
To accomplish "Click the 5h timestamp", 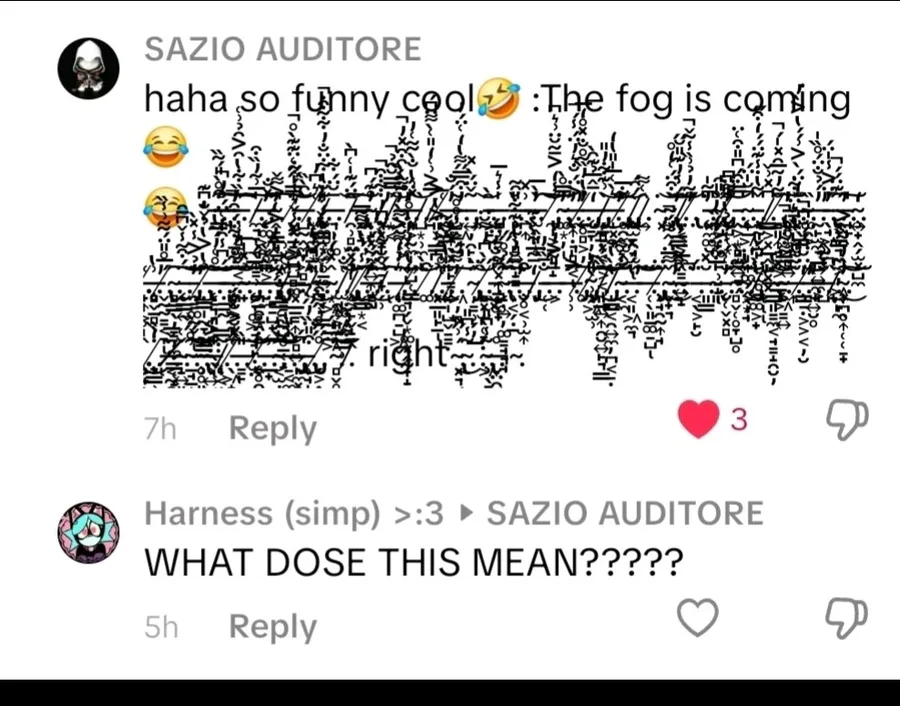I will click(x=161, y=627).
